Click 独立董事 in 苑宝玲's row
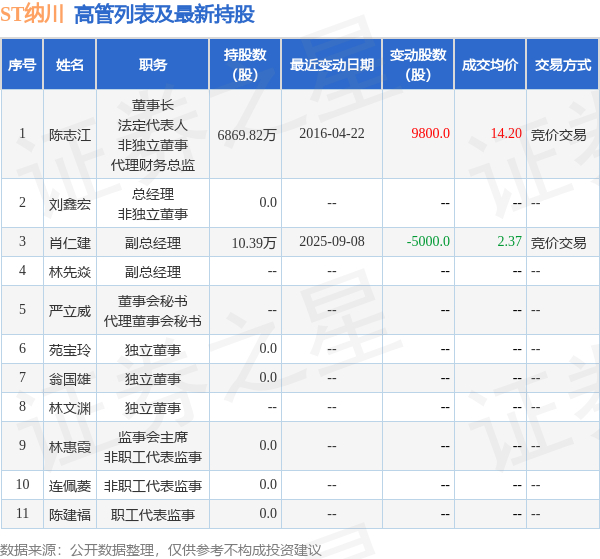 [x=153, y=350]
